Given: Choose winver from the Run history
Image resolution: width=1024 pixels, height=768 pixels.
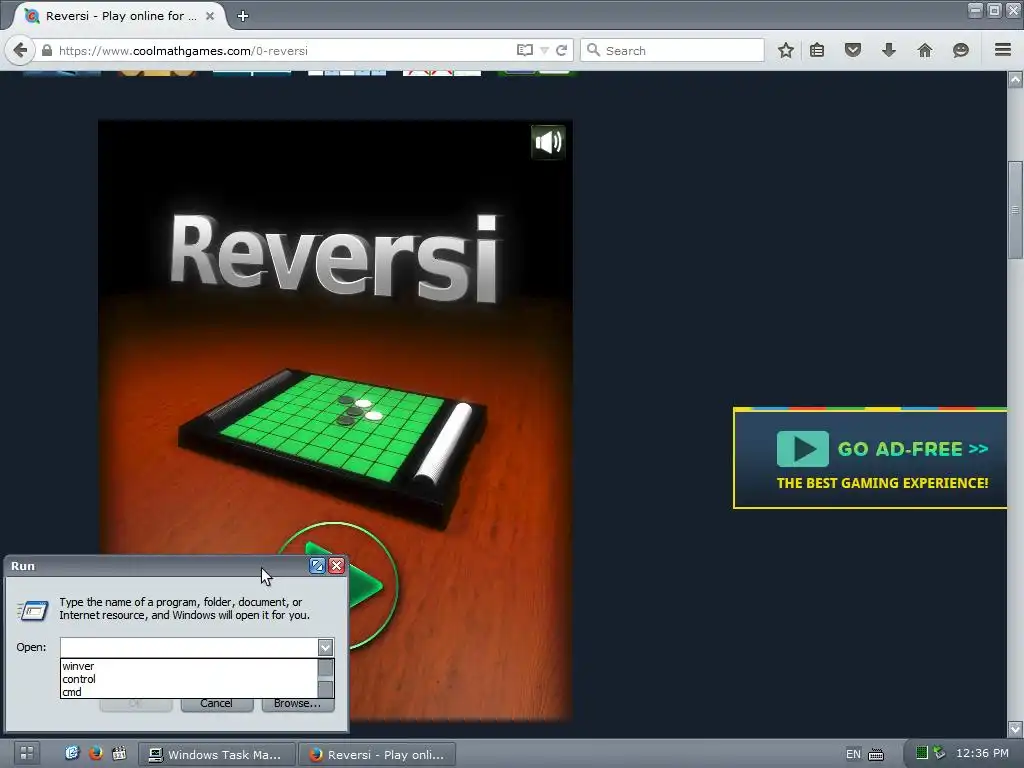Looking at the screenshot, I should 189,666.
